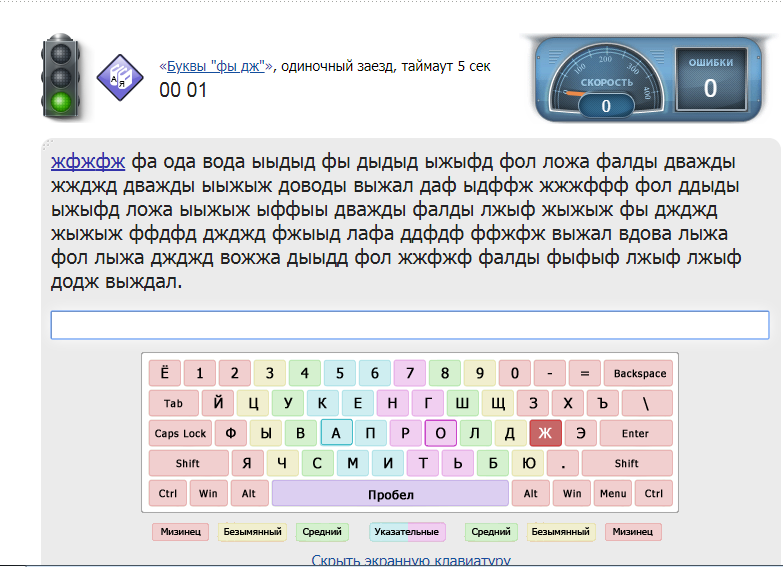The height and width of the screenshot is (567, 783).
Task: Click the Ё key on the on-screen keyboard
Action: [x=164, y=373]
